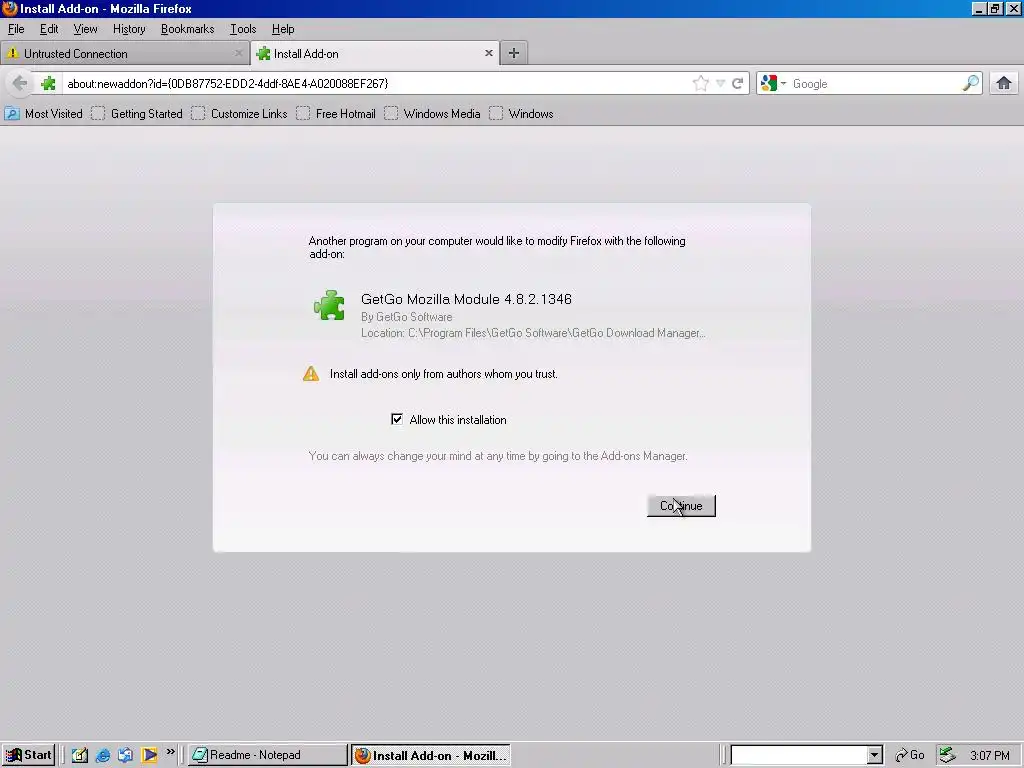Click the yellow warning triangle icon

(311, 374)
